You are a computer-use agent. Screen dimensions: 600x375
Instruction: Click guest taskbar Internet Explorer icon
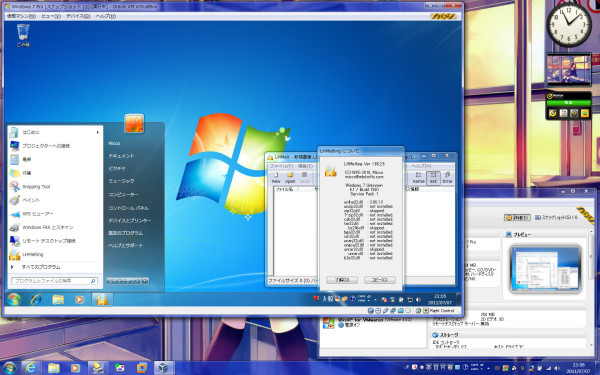36,299
